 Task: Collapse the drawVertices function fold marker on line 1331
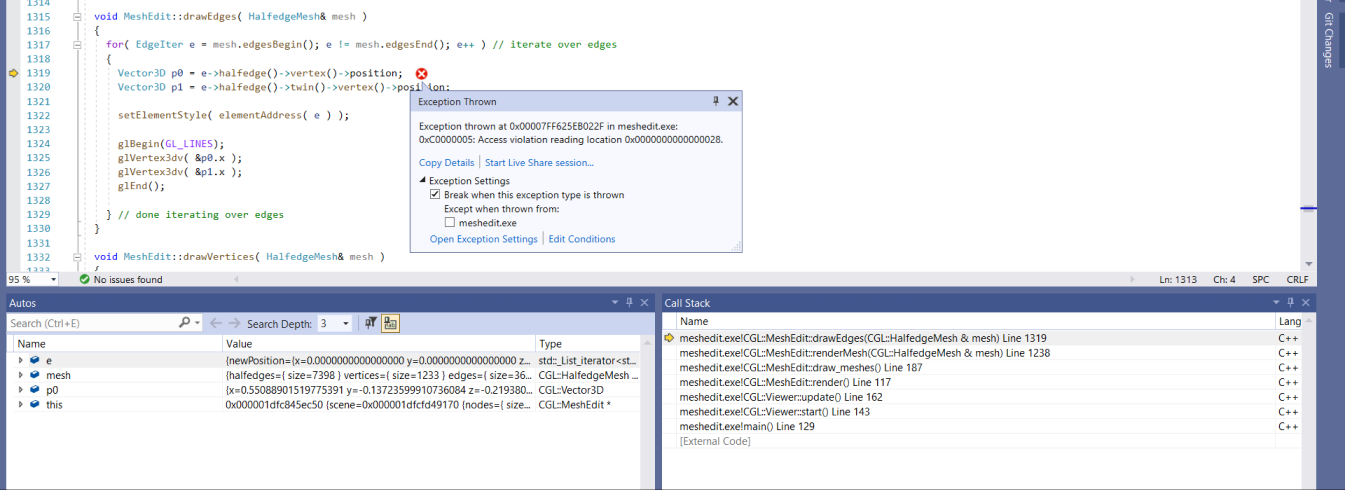pyautogui.click(x=77, y=257)
